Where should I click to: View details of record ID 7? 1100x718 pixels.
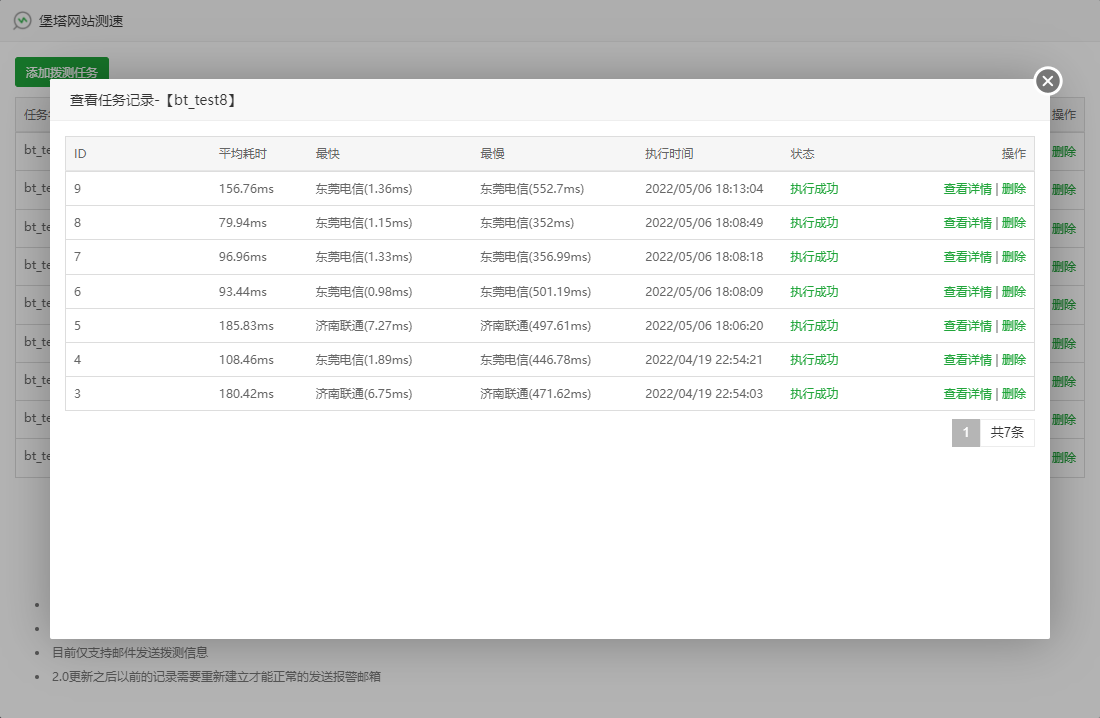coord(967,257)
